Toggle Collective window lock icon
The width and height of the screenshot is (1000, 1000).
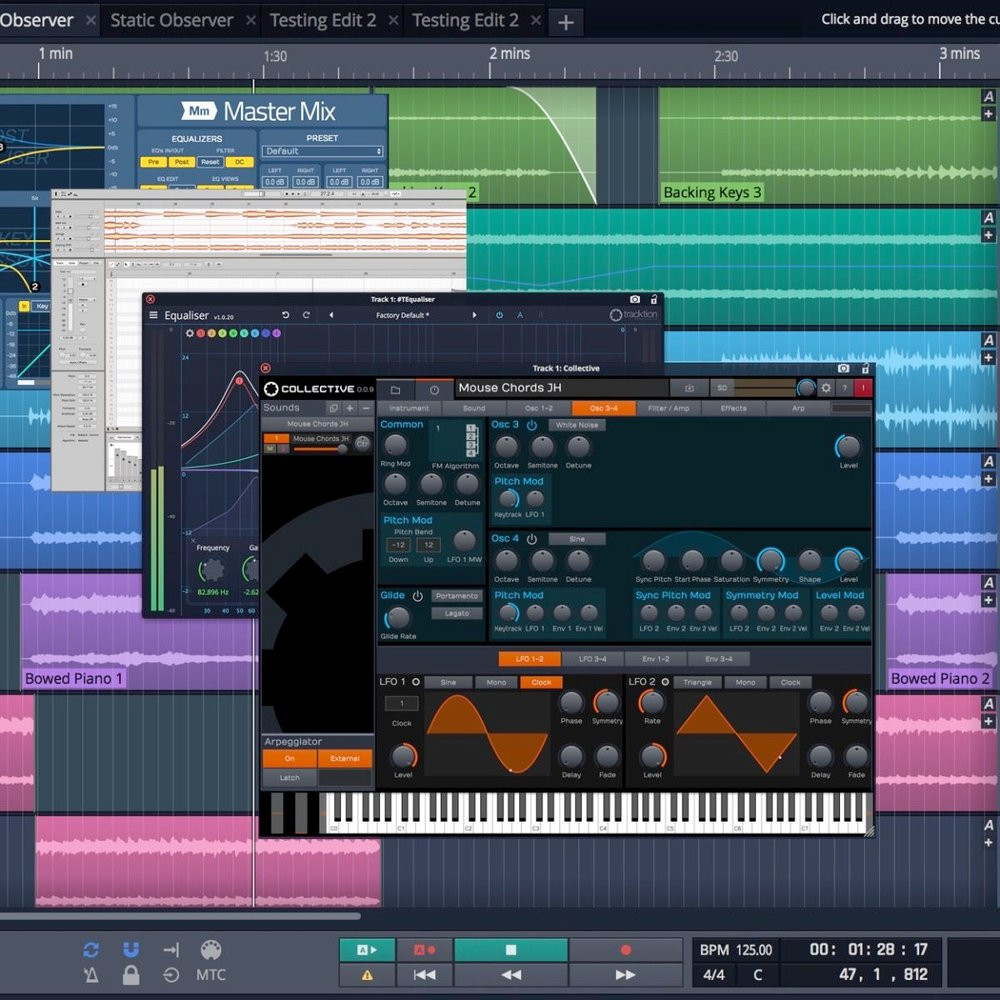(865, 368)
